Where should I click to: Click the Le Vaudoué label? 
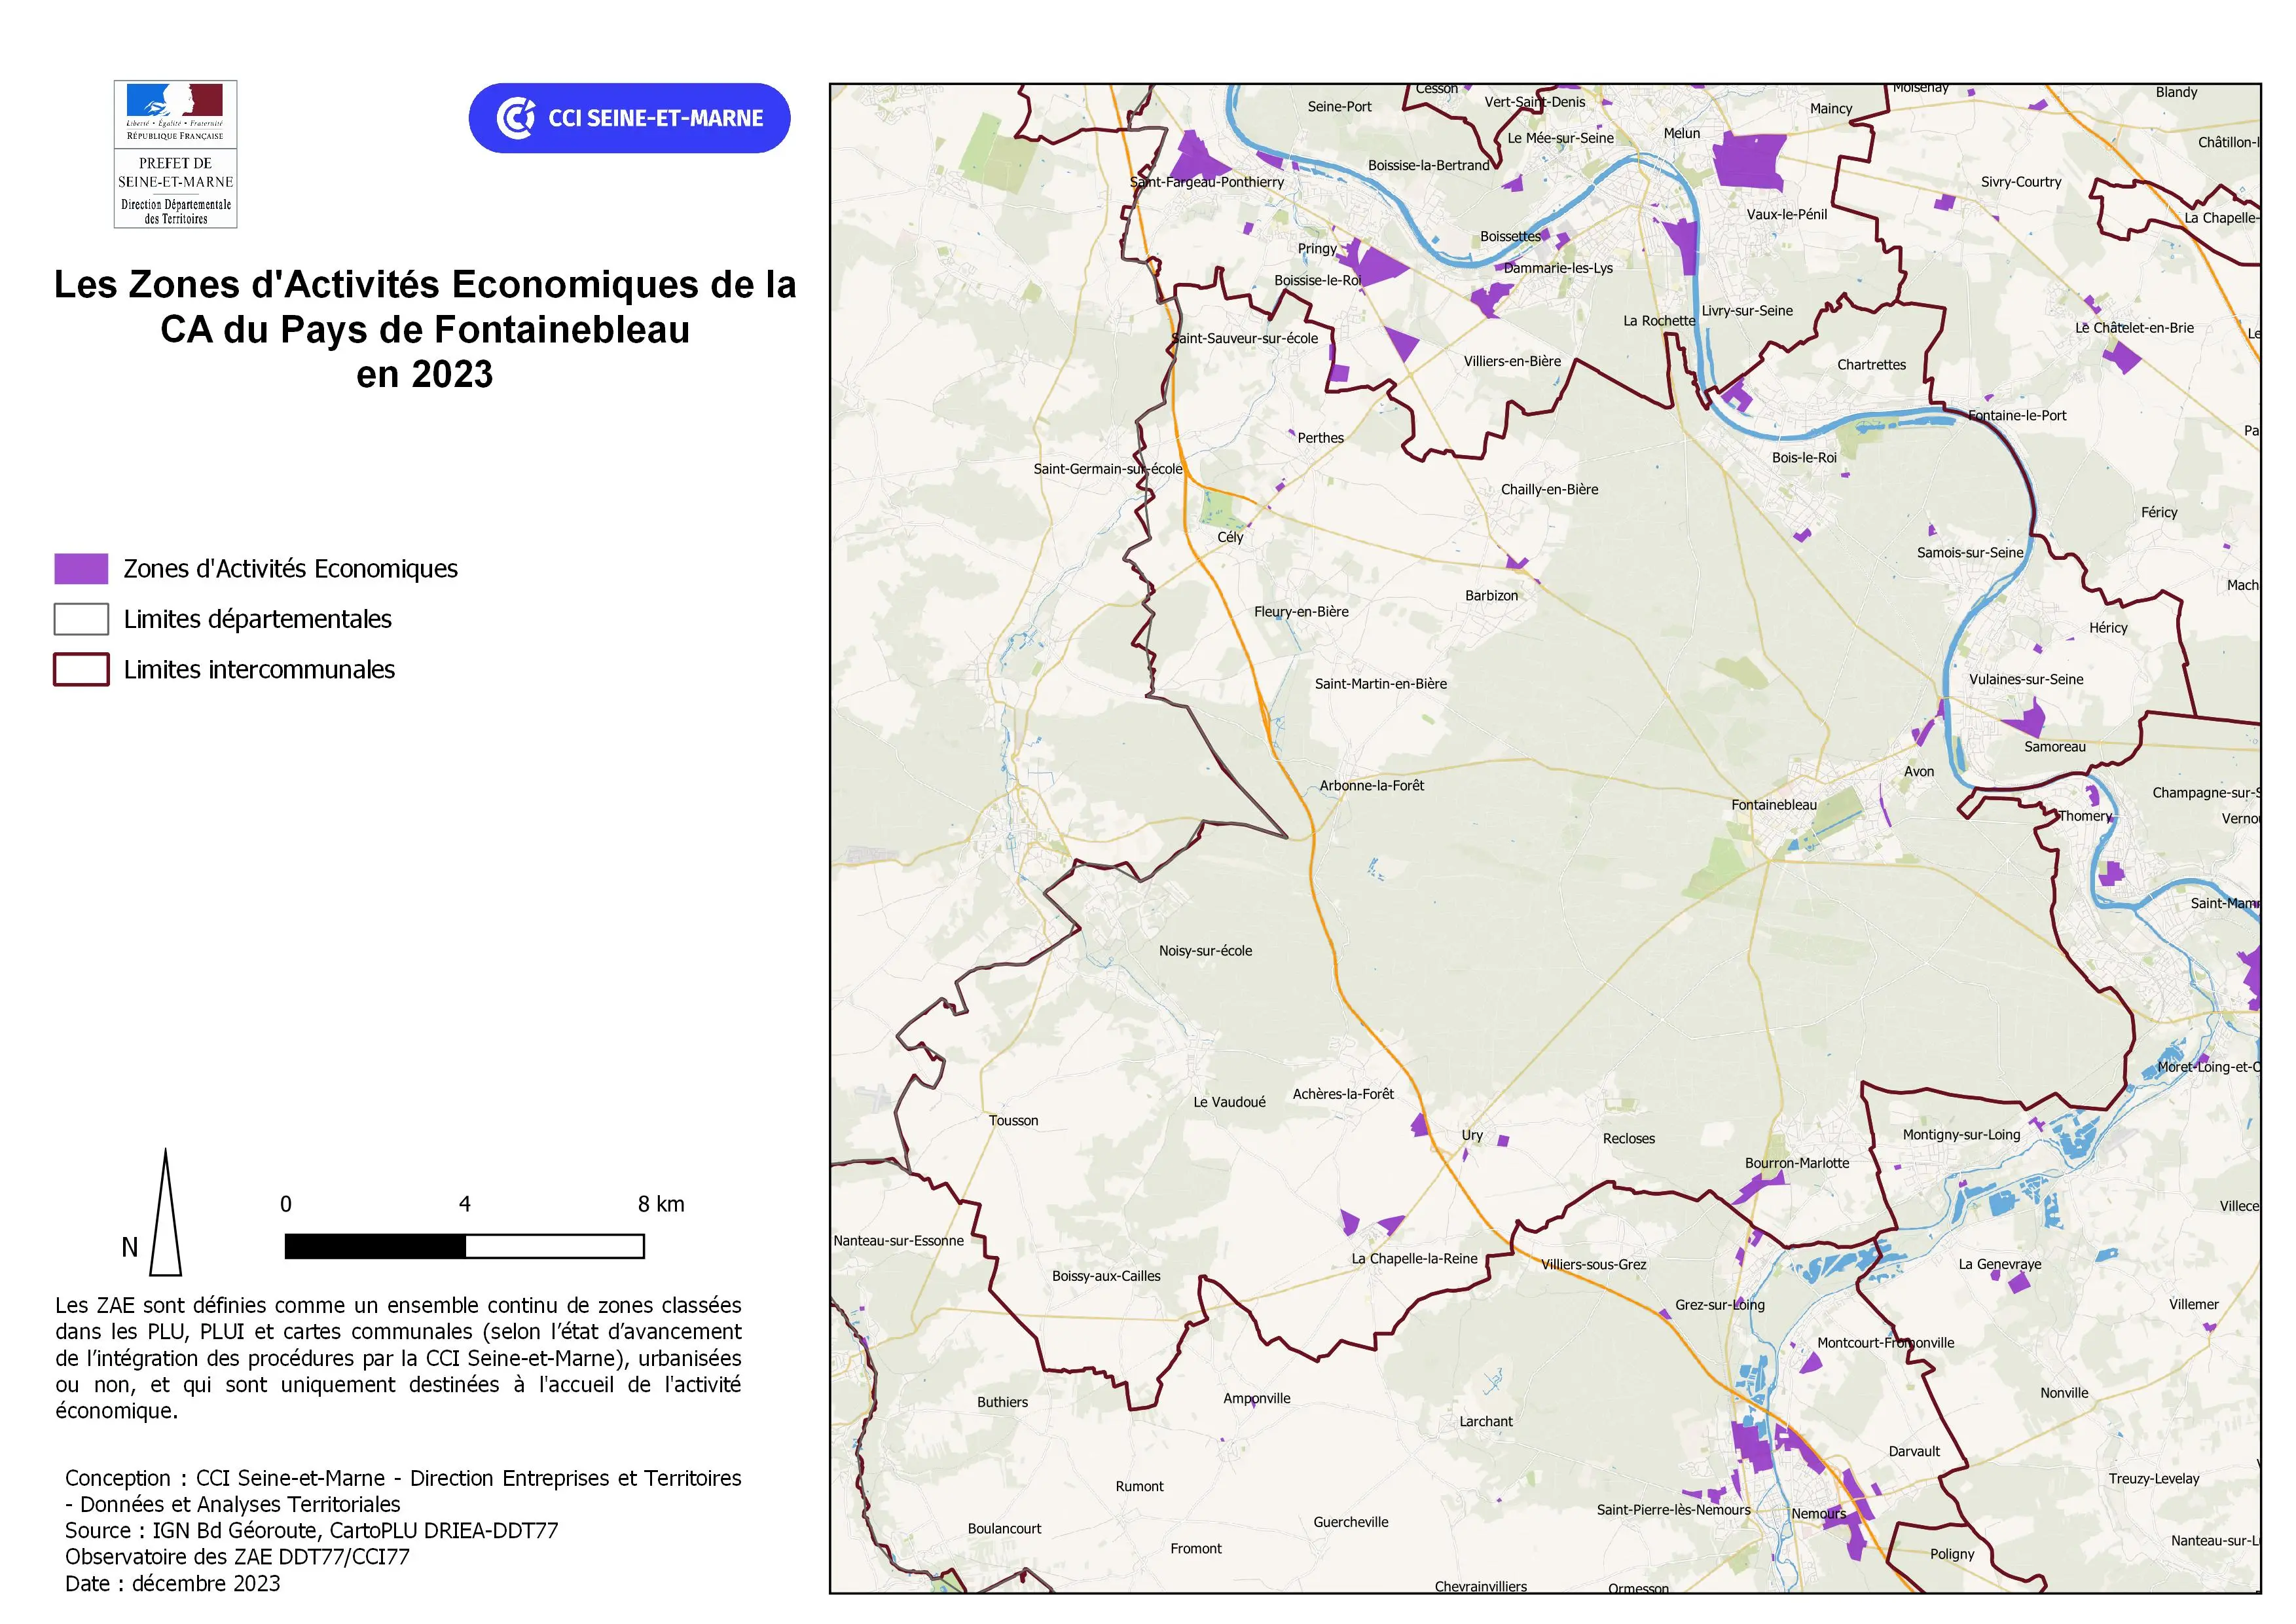click(x=1229, y=1101)
